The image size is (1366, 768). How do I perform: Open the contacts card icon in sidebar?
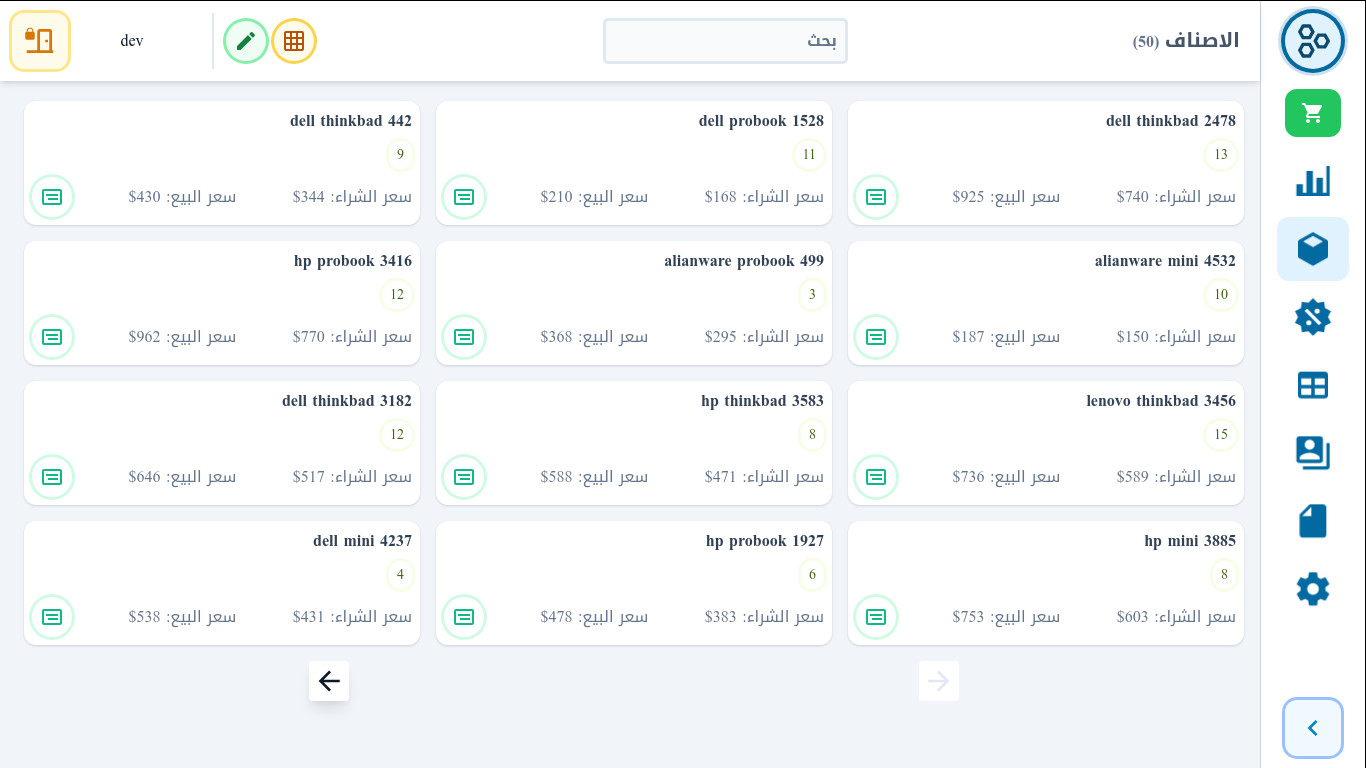pos(1313,453)
